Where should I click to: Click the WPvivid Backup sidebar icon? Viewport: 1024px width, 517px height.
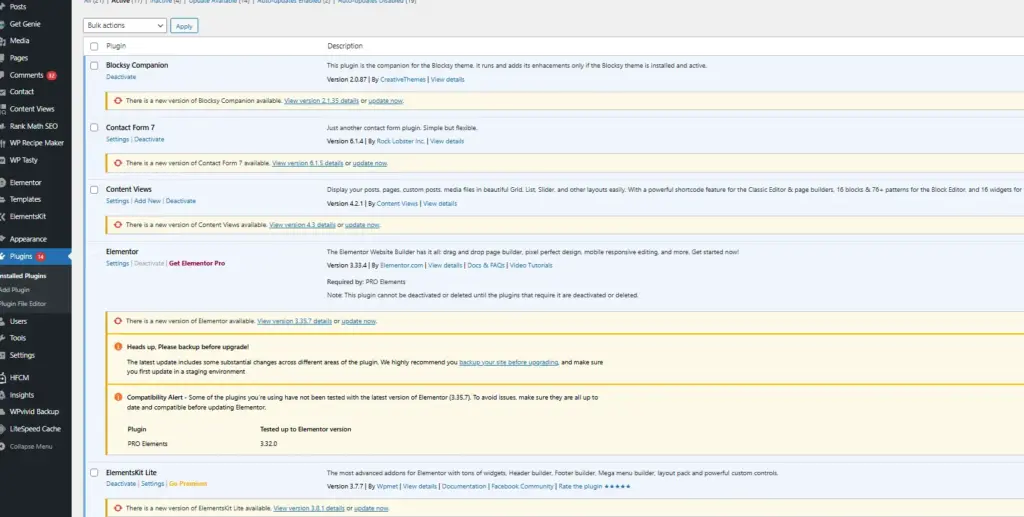[3, 411]
